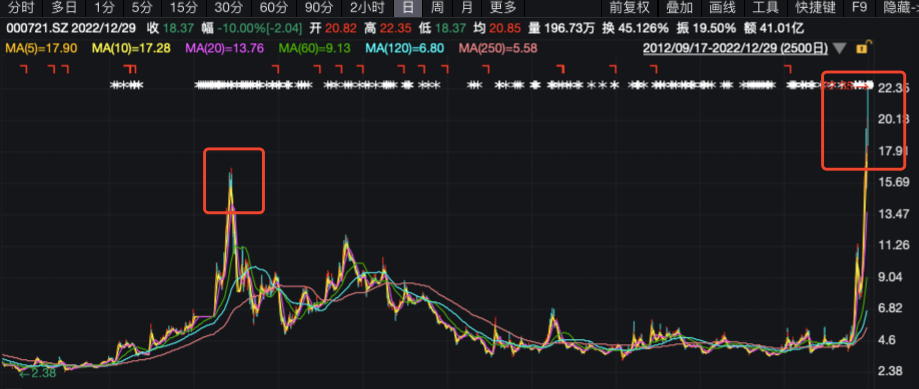
Task: Click the average price 20.85
Action: [505, 28]
